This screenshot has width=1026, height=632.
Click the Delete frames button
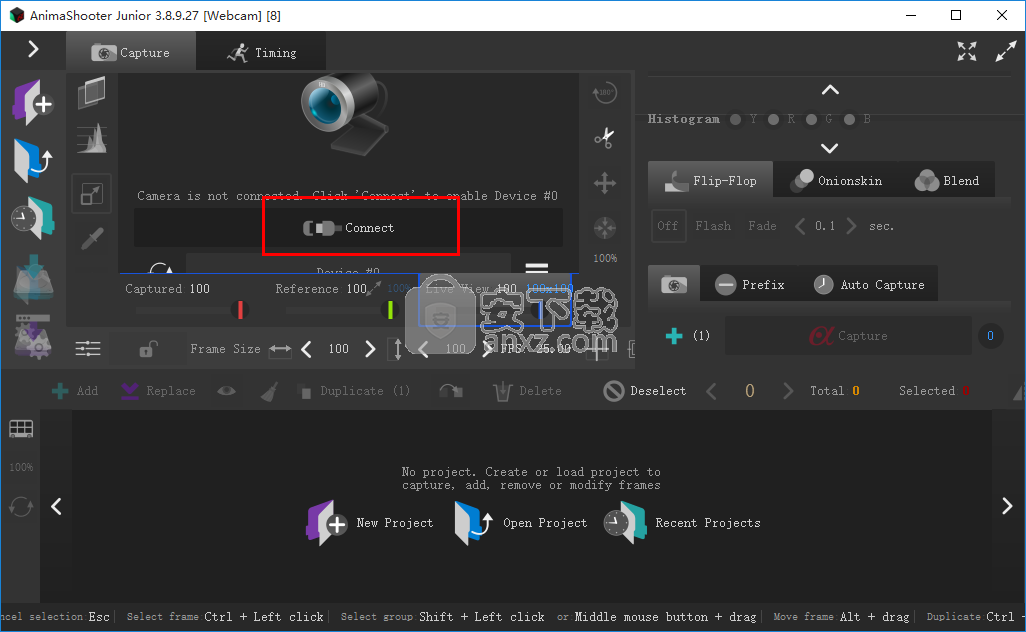pos(527,391)
